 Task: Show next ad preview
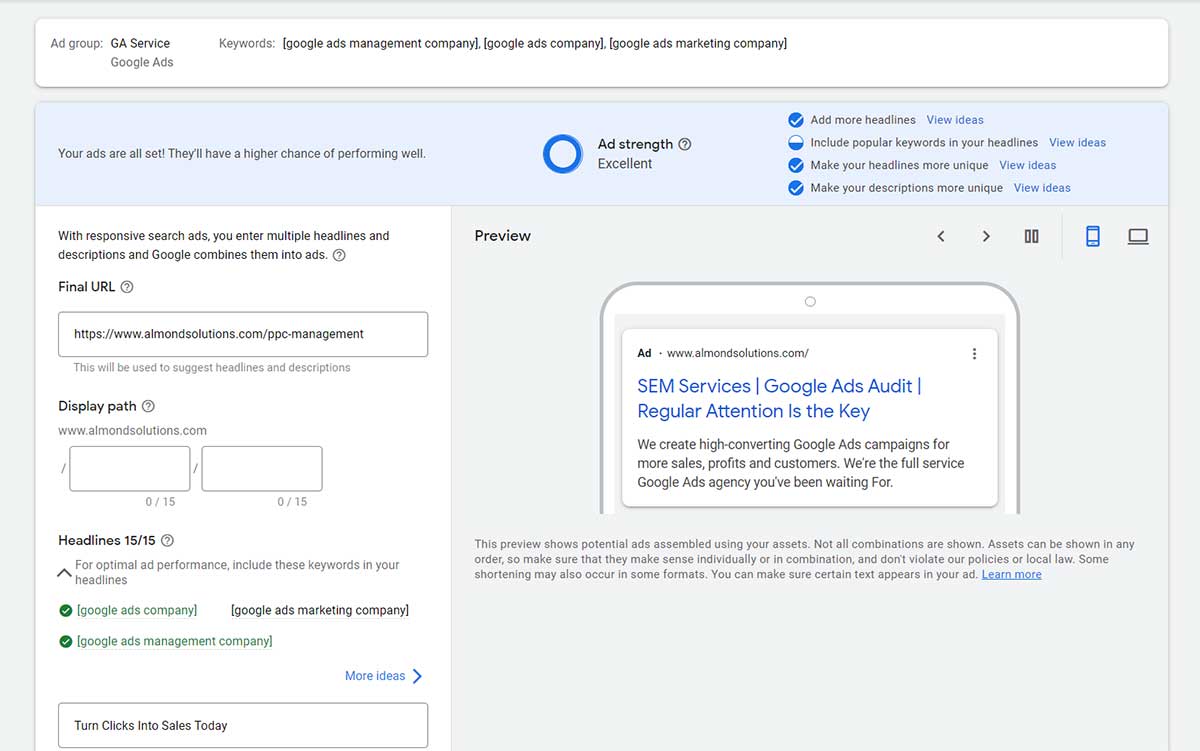pos(986,236)
